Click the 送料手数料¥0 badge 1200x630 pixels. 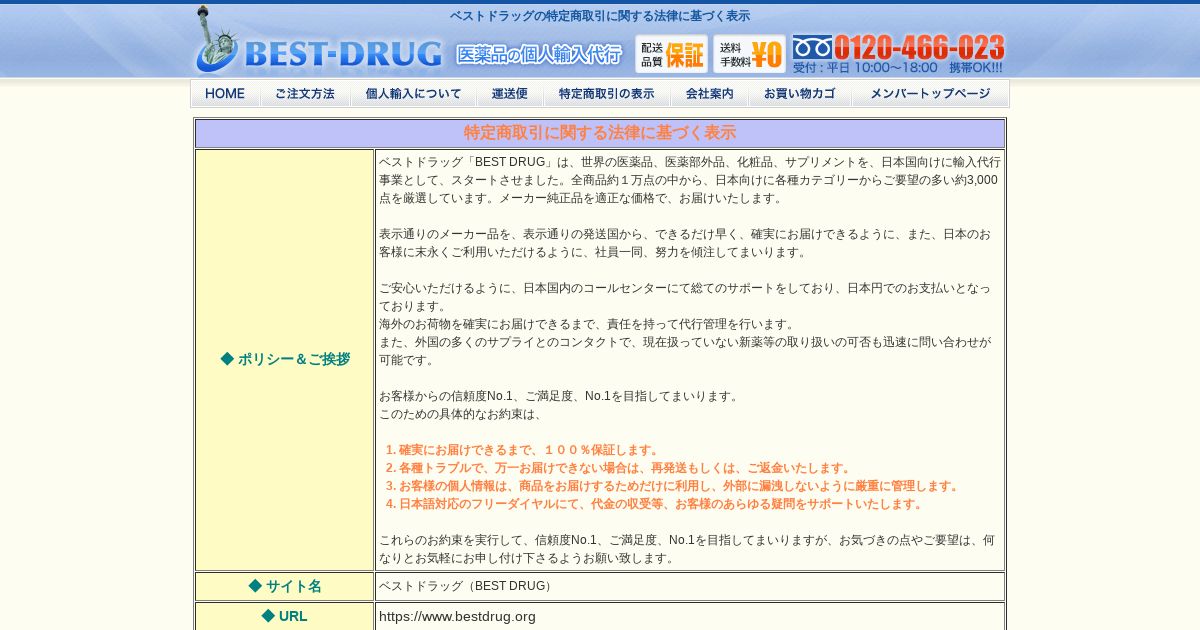(749, 54)
